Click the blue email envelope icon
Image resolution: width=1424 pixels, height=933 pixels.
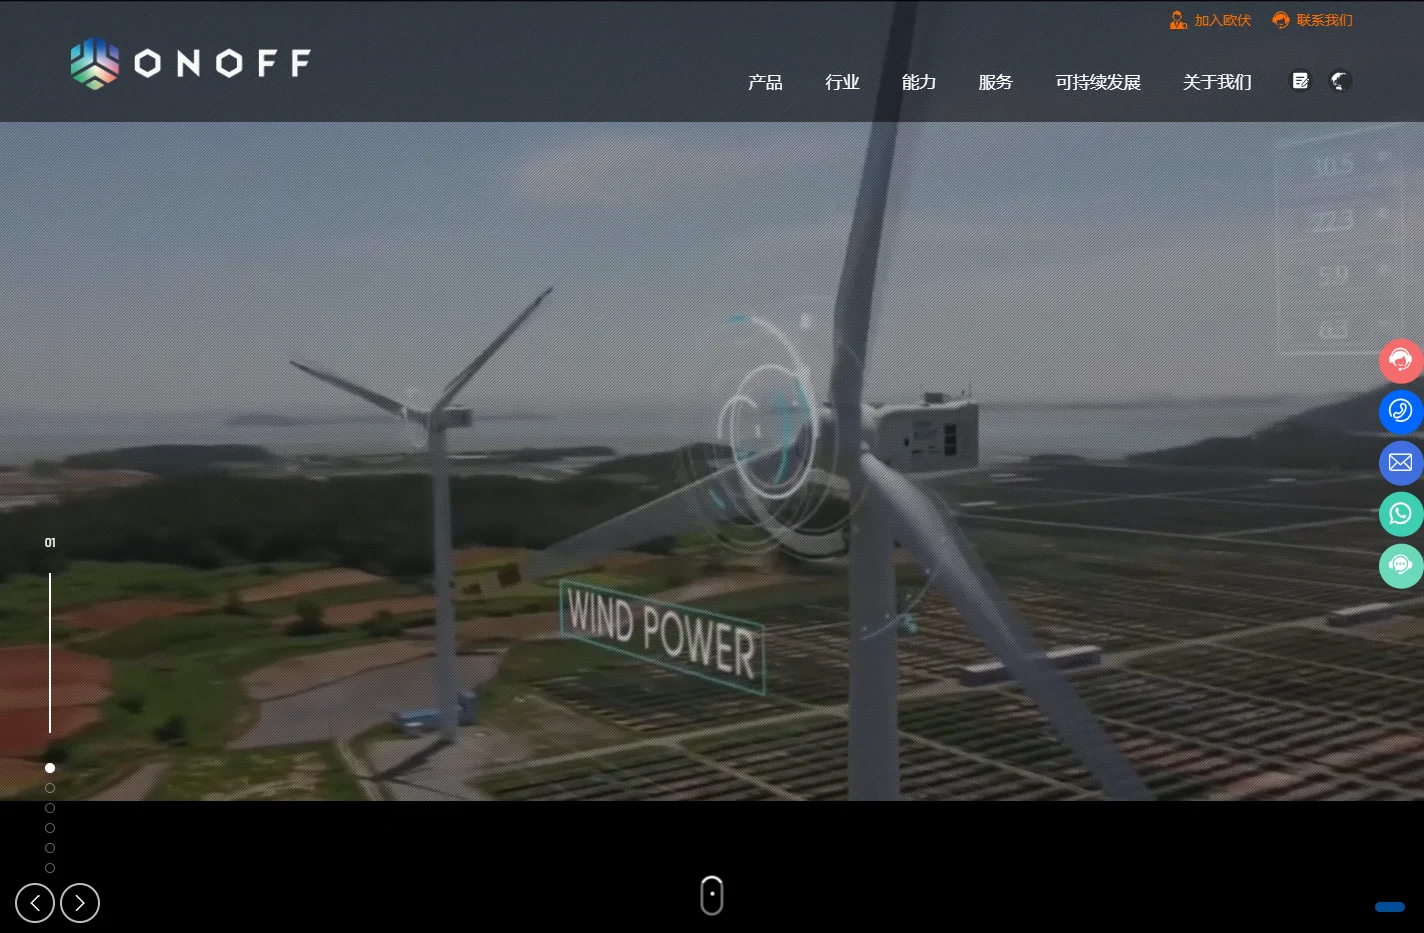click(1401, 463)
